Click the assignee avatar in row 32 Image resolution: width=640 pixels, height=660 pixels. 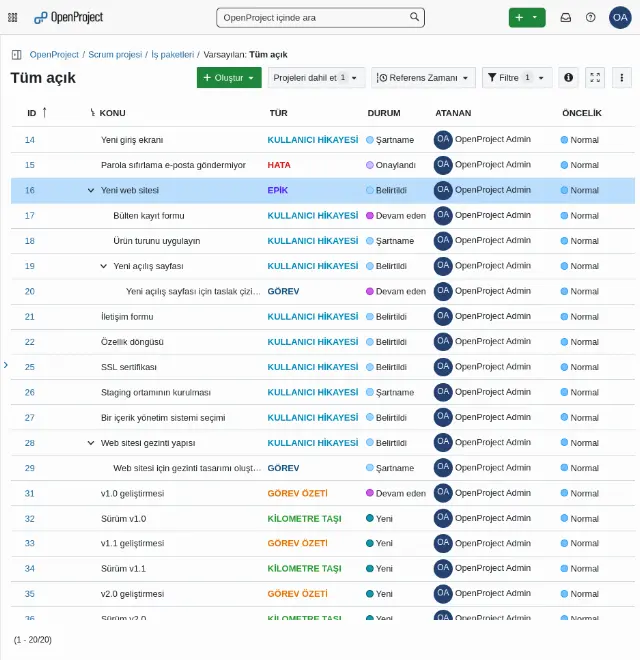(x=443, y=518)
